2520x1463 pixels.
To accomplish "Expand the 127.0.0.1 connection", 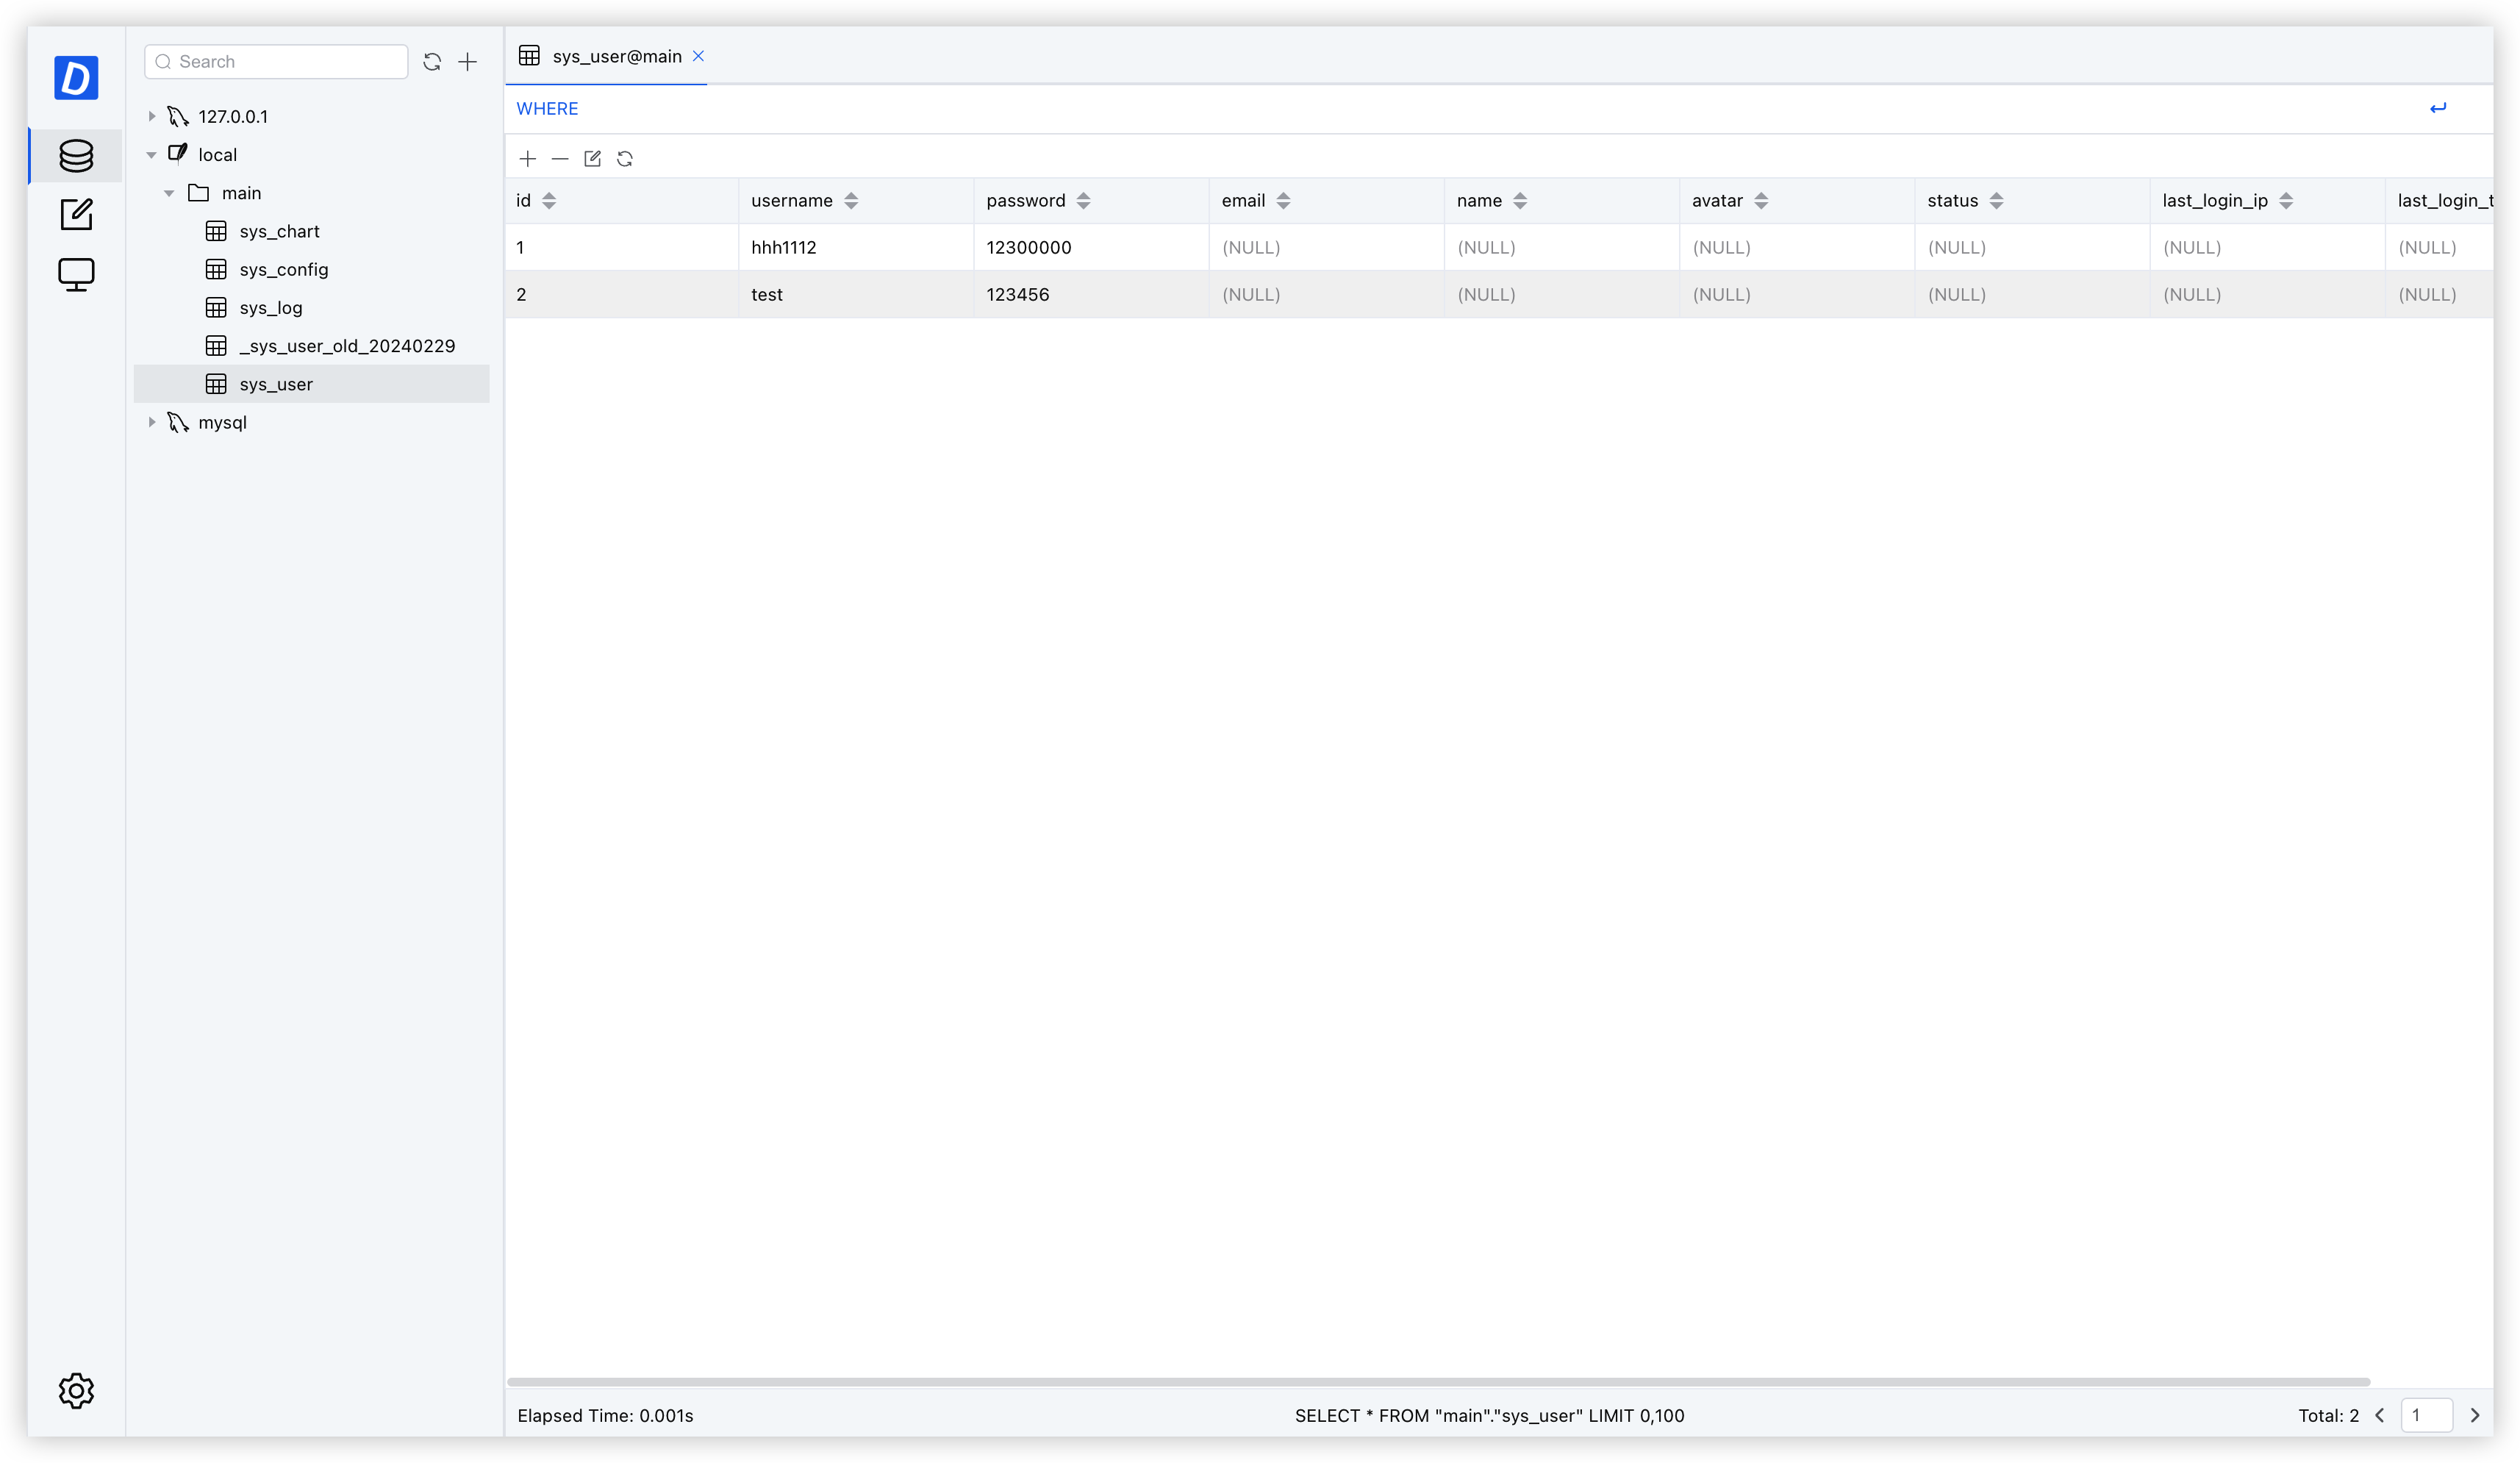I will (x=152, y=117).
